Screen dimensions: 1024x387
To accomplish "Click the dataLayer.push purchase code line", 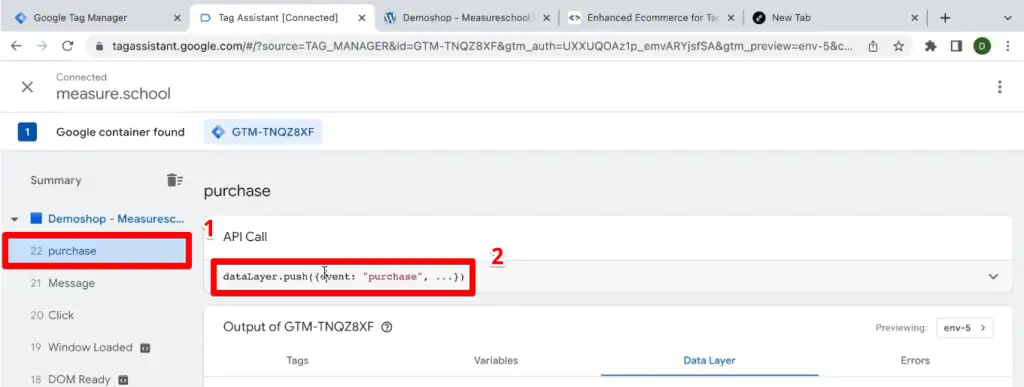I will pos(344,277).
